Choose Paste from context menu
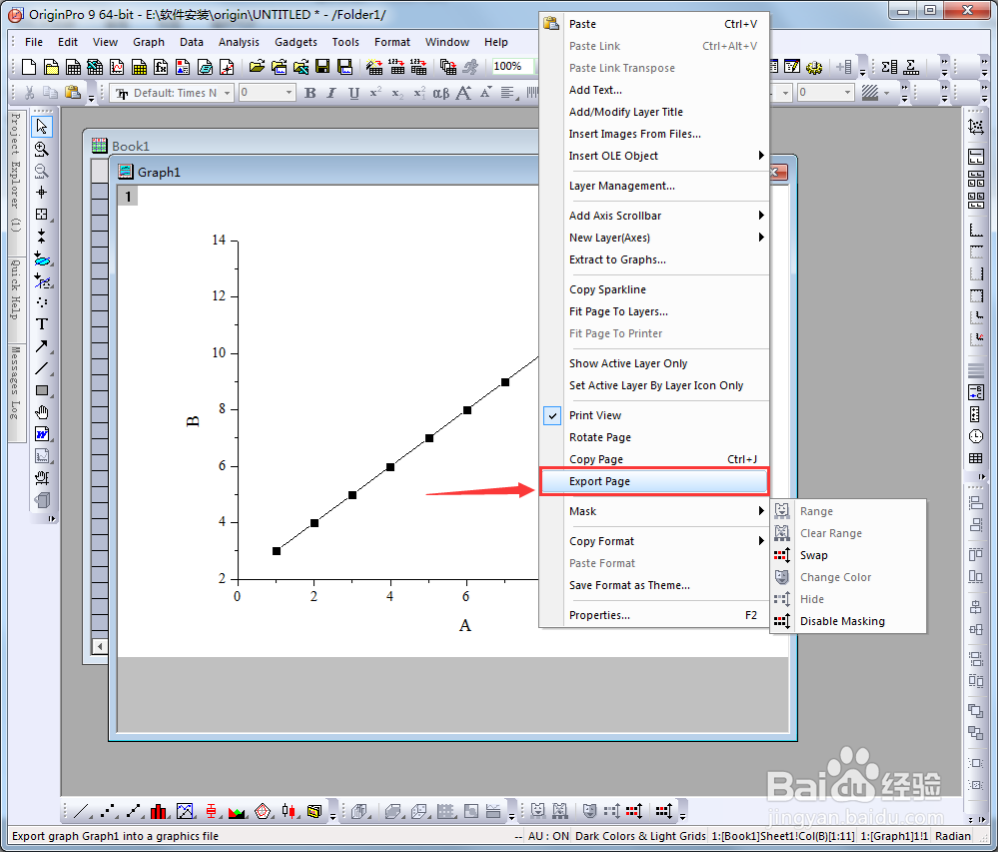998x852 pixels. 654,24
